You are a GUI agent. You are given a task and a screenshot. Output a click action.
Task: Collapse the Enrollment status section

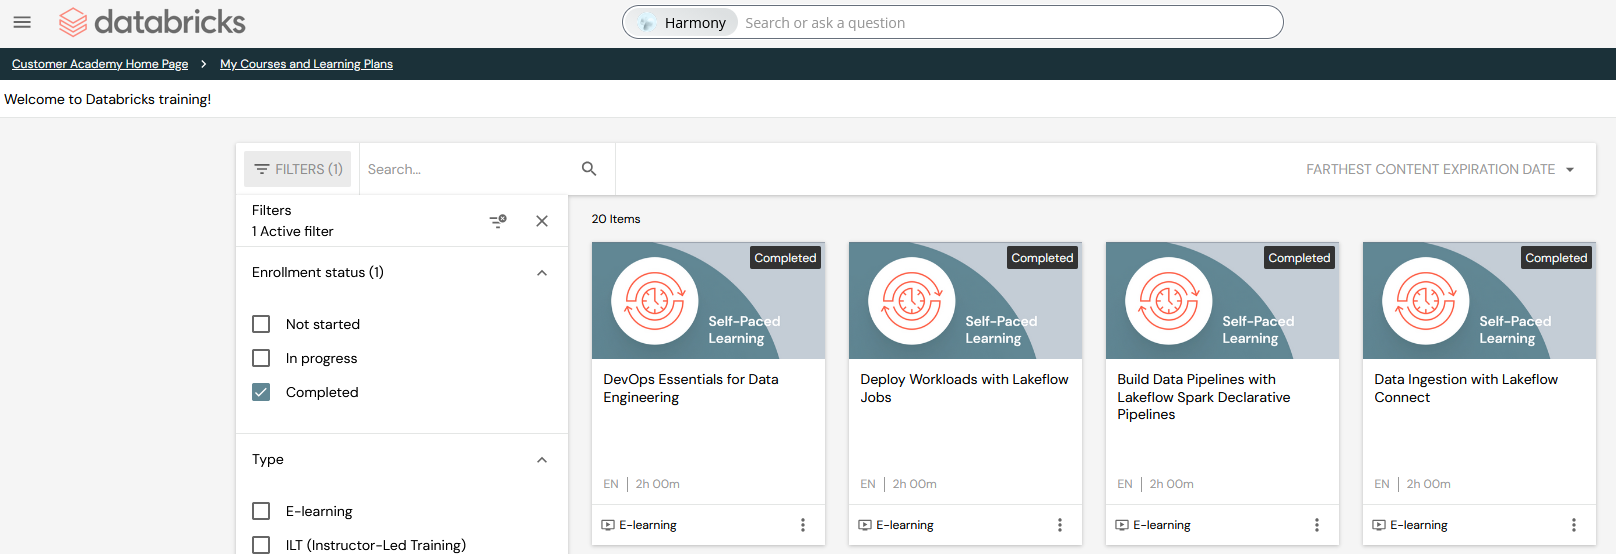(x=542, y=273)
